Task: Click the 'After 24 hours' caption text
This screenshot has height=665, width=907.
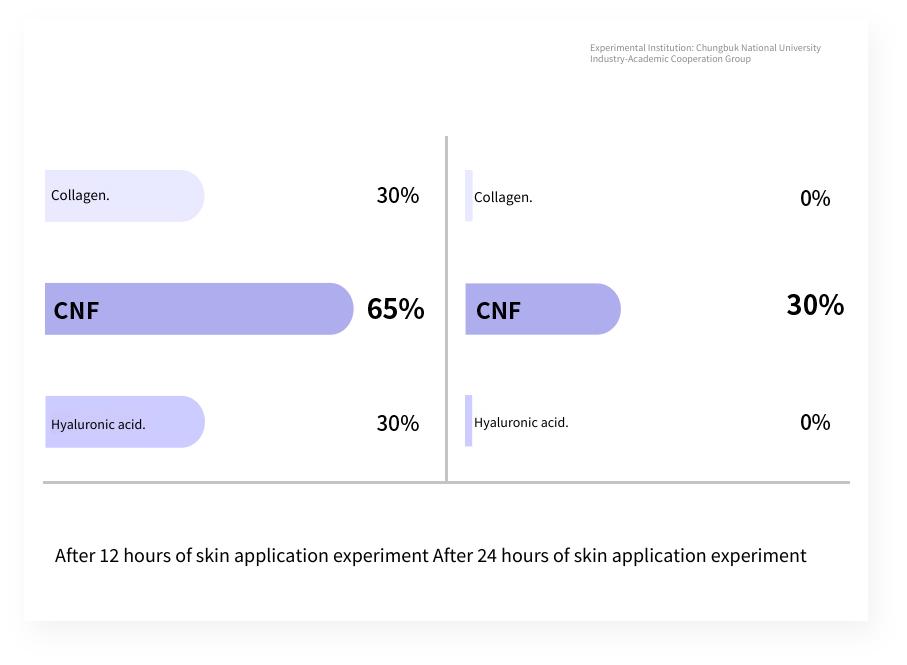Action: [x=620, y=555]
